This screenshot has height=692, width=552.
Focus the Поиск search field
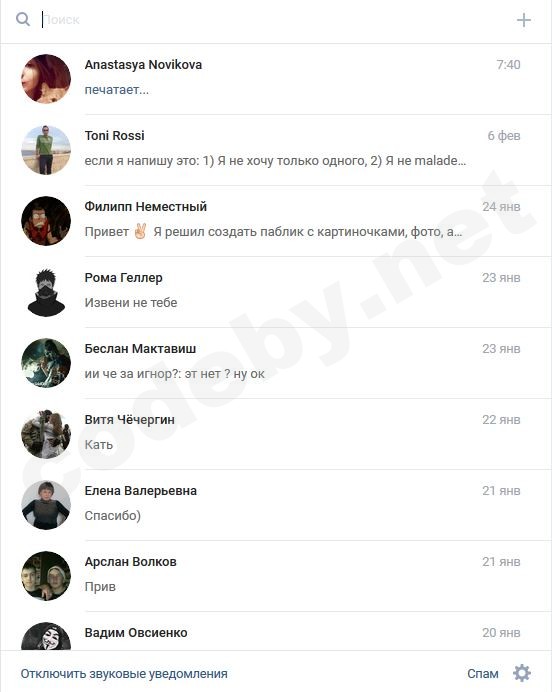pyautogui.click(x=274, y=20)
